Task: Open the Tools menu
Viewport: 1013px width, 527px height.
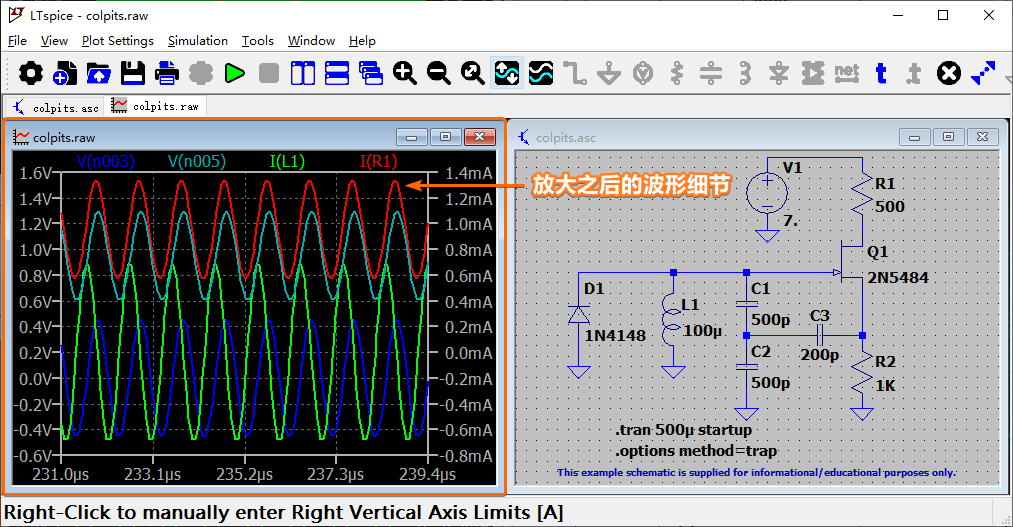Action: click(x=258, y=41)
